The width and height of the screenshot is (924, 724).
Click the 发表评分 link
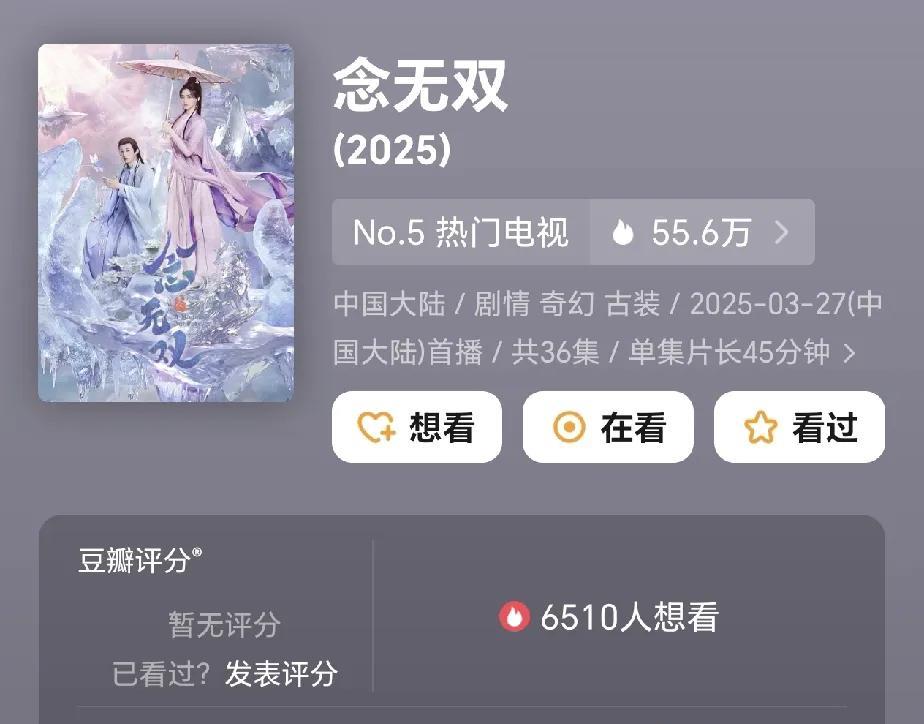[x=280, y=673]
